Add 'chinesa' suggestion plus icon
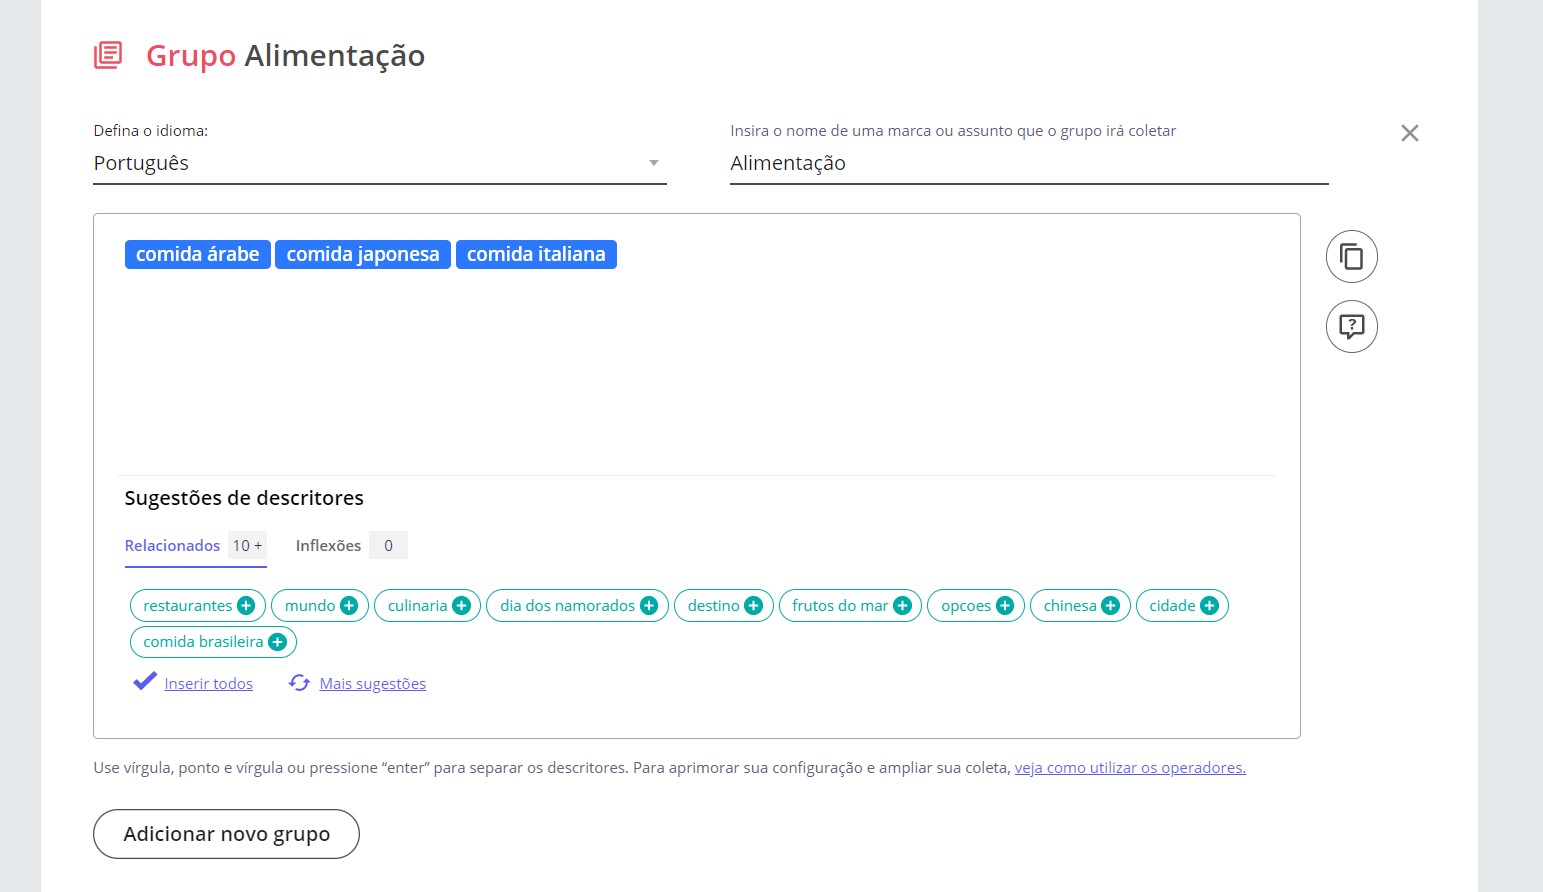Screen dimensions: 1543x892 [x=1110, y=606]
